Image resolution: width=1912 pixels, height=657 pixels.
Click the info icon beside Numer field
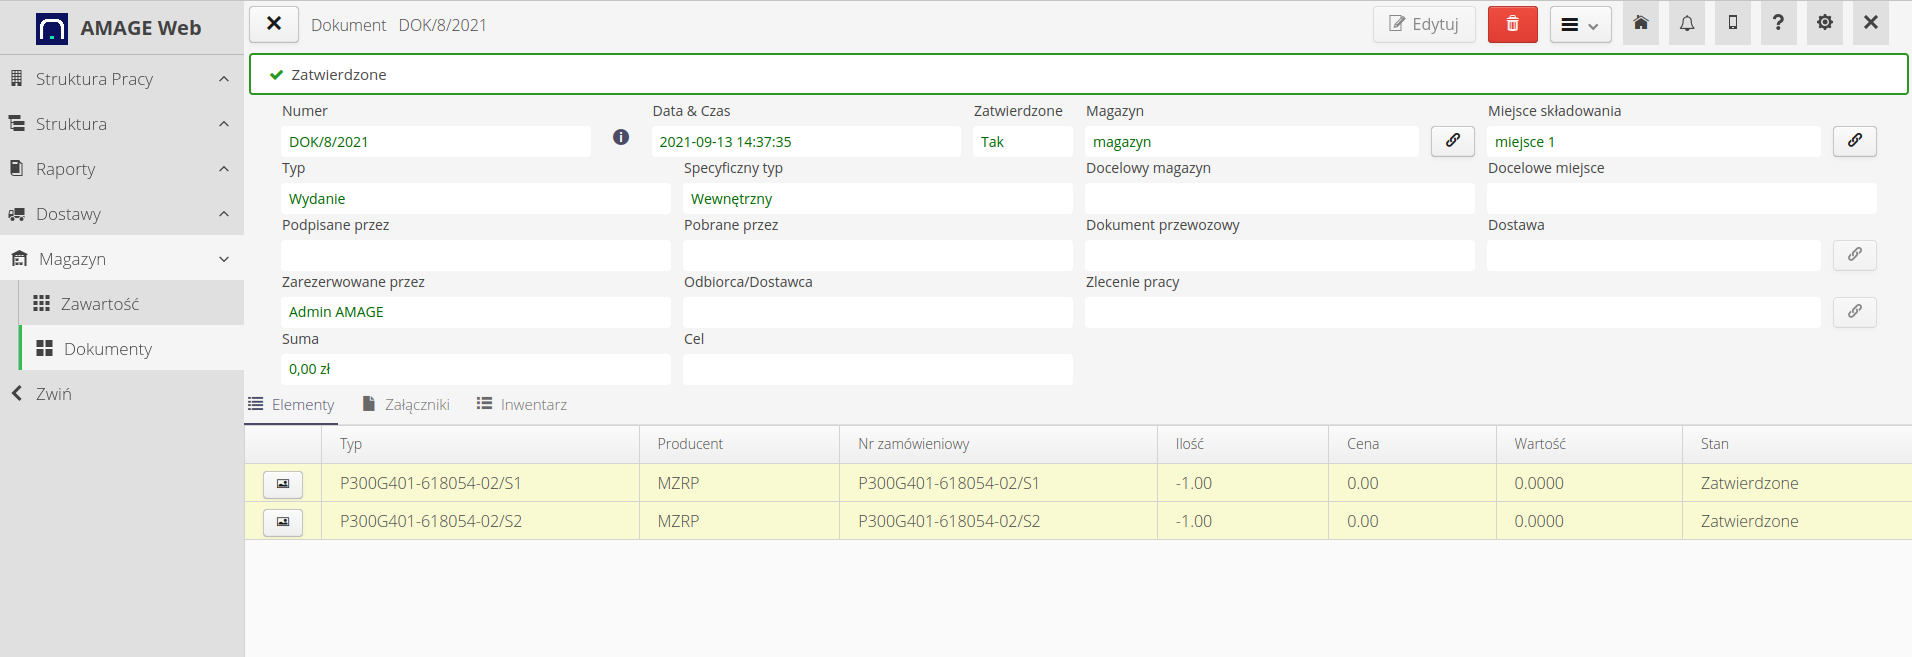tap(621, 137)
